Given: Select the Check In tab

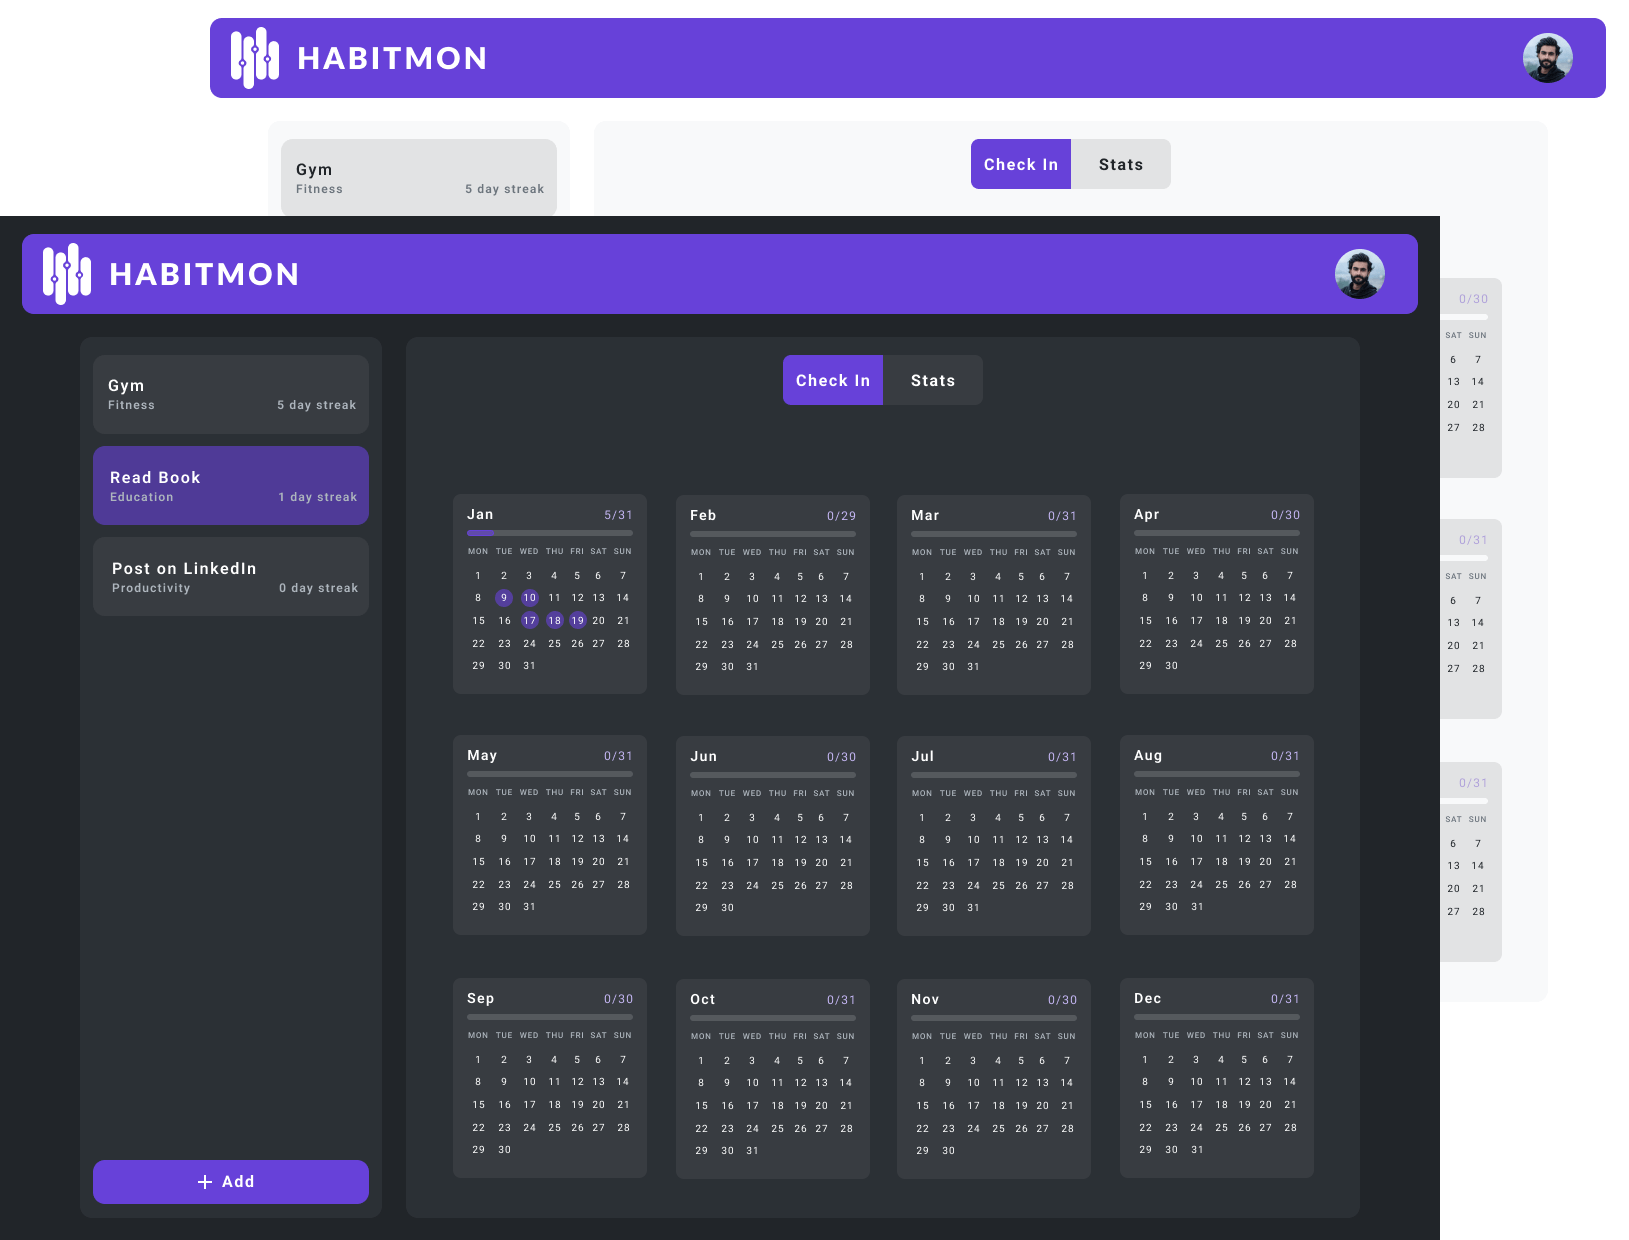Looking at the screenshot, I should pyautogui.click(x=832, y=380).
